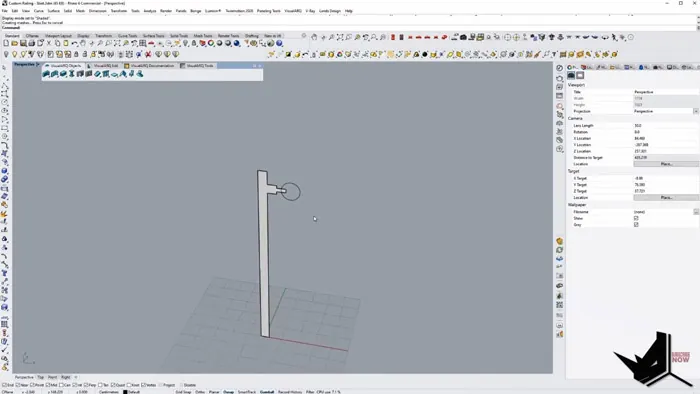This screenshot has width=700, height=394.
Task: Click the Open file folder icon
Action: coord(14,43)
